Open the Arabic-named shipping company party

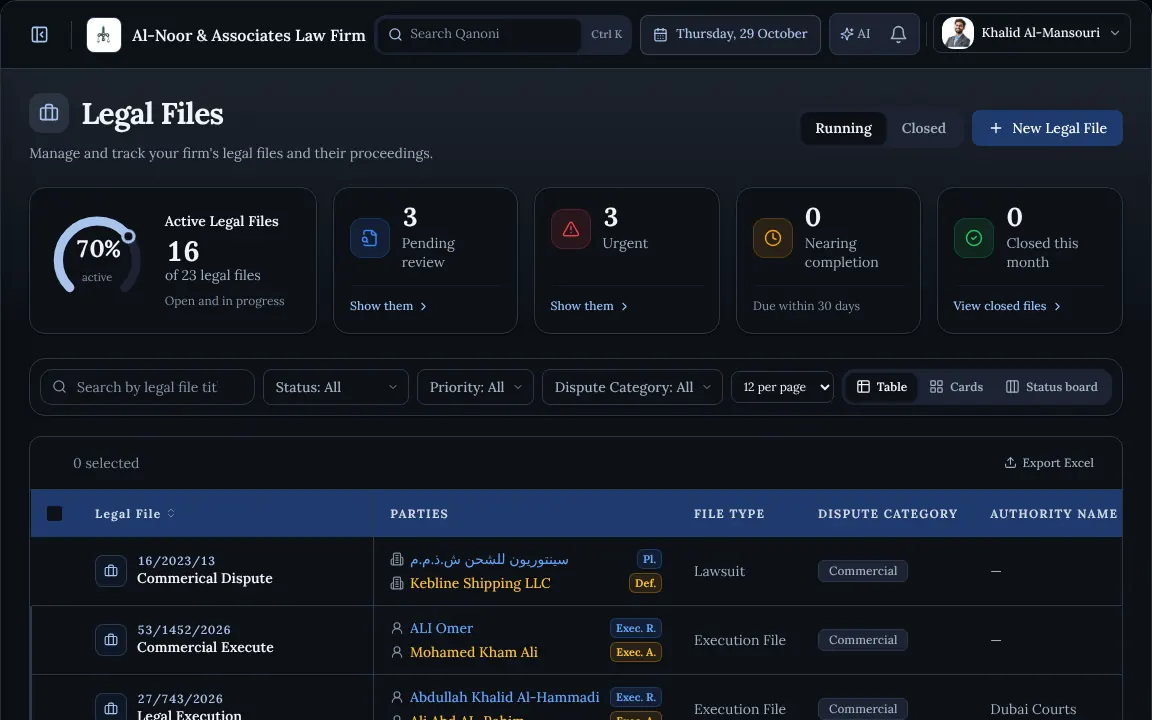[489, 560]
